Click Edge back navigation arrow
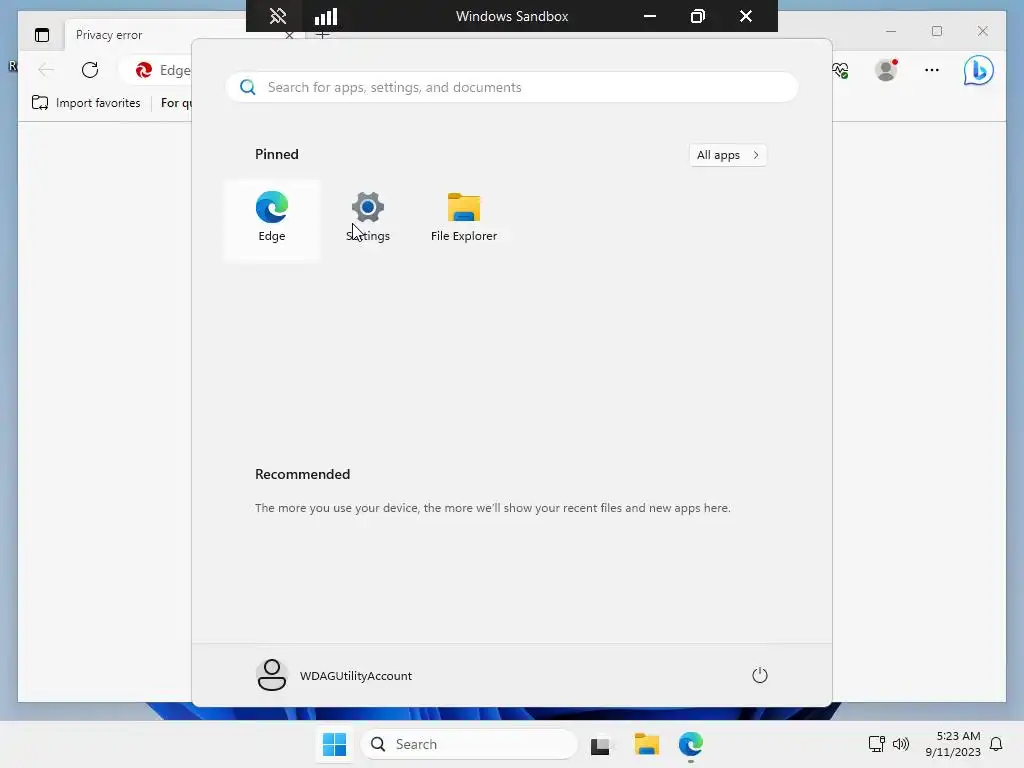The height and width of the screenshot is (768, 1024). coord(46,70)
